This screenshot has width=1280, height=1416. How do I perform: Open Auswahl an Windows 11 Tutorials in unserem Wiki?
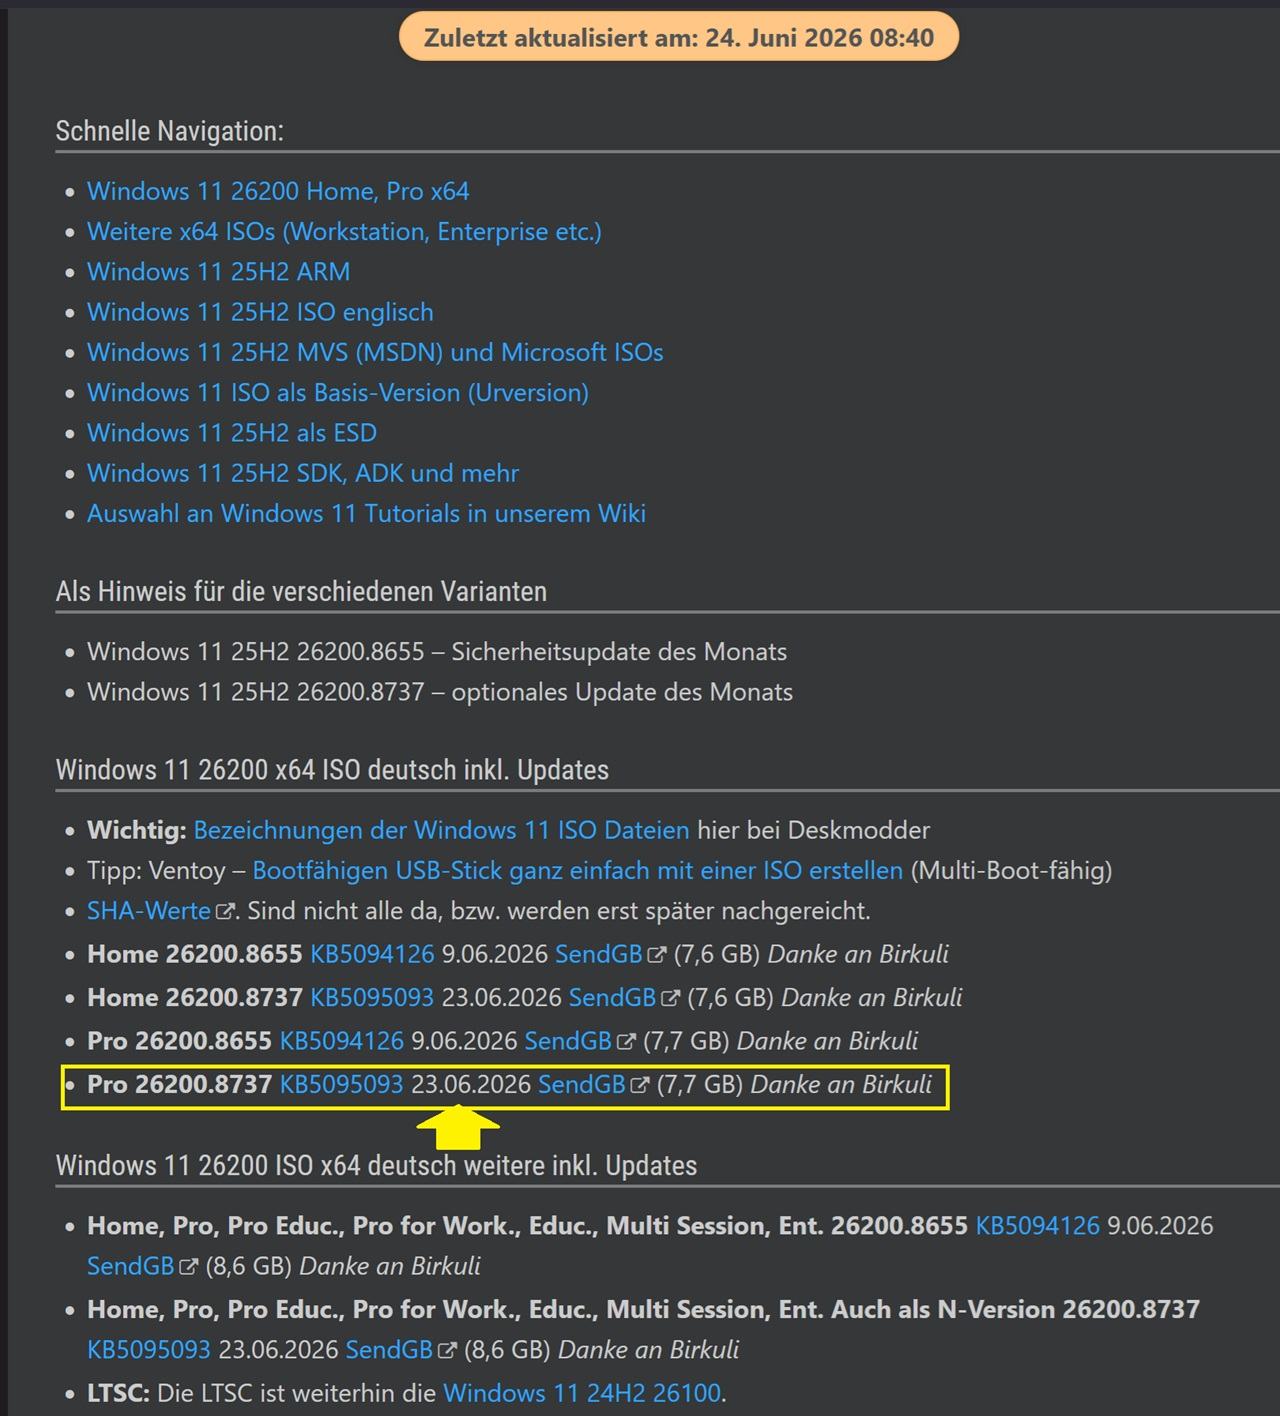(x=366, y=513)
